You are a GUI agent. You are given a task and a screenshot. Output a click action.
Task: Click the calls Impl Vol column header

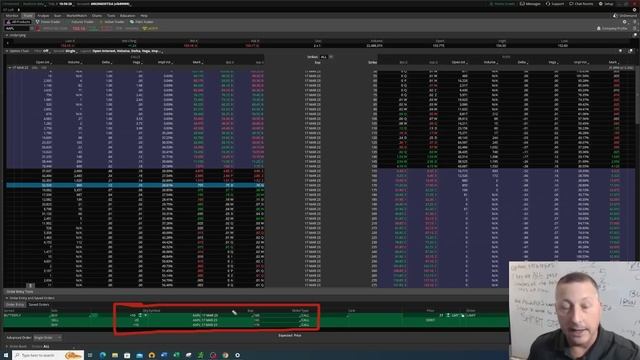(x=165, y=62)
